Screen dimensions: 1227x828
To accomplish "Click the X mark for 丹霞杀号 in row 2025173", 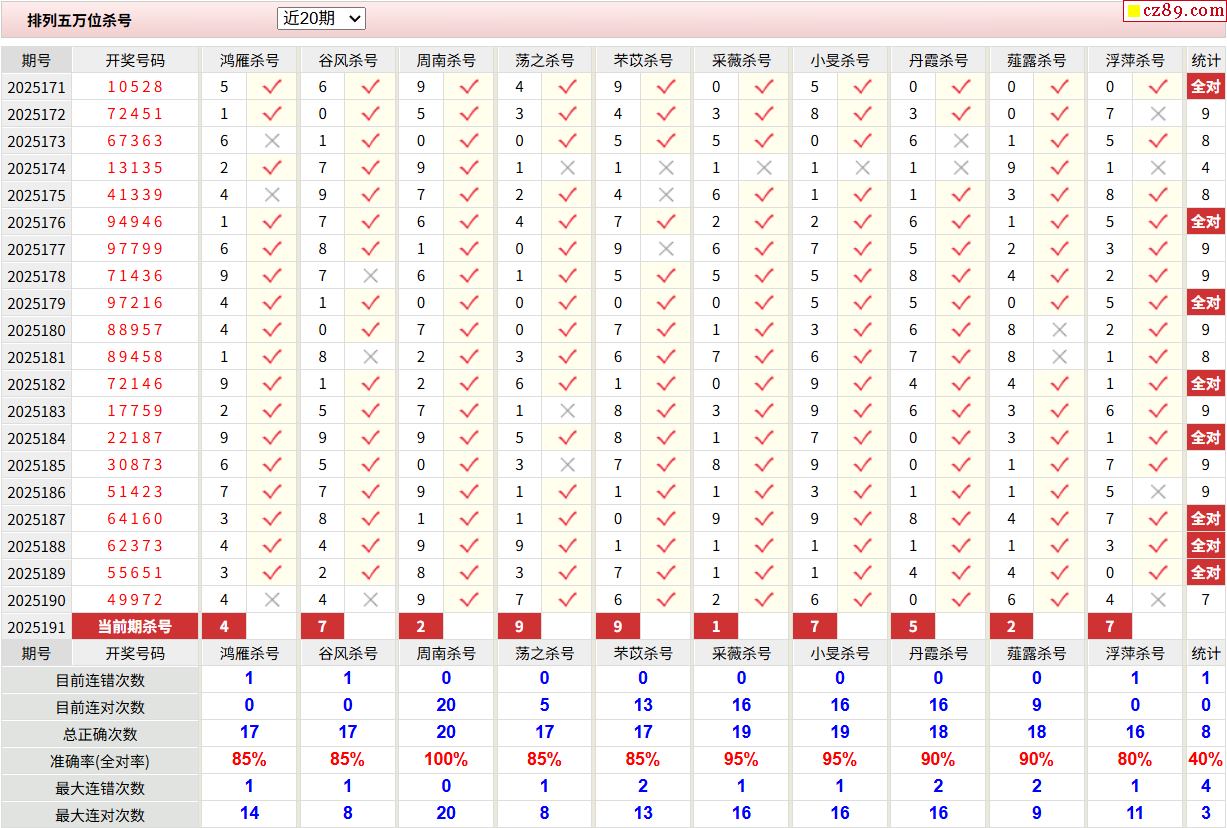I will coord(961,141).
